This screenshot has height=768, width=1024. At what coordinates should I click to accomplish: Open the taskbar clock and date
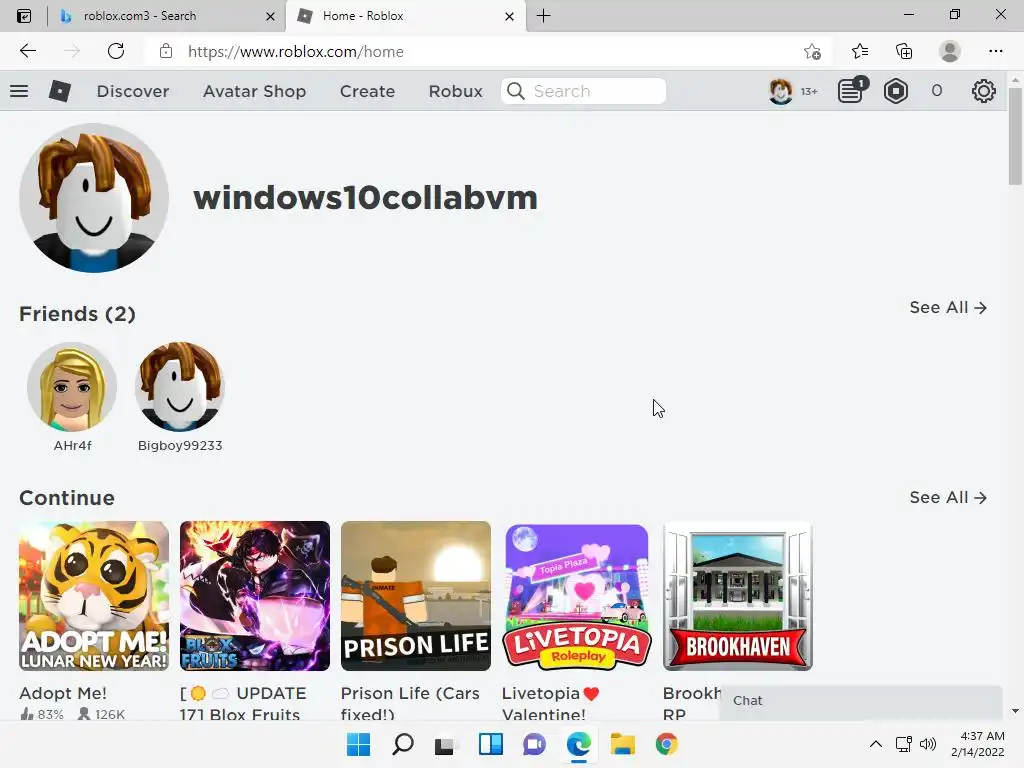(x=978, y=744)
